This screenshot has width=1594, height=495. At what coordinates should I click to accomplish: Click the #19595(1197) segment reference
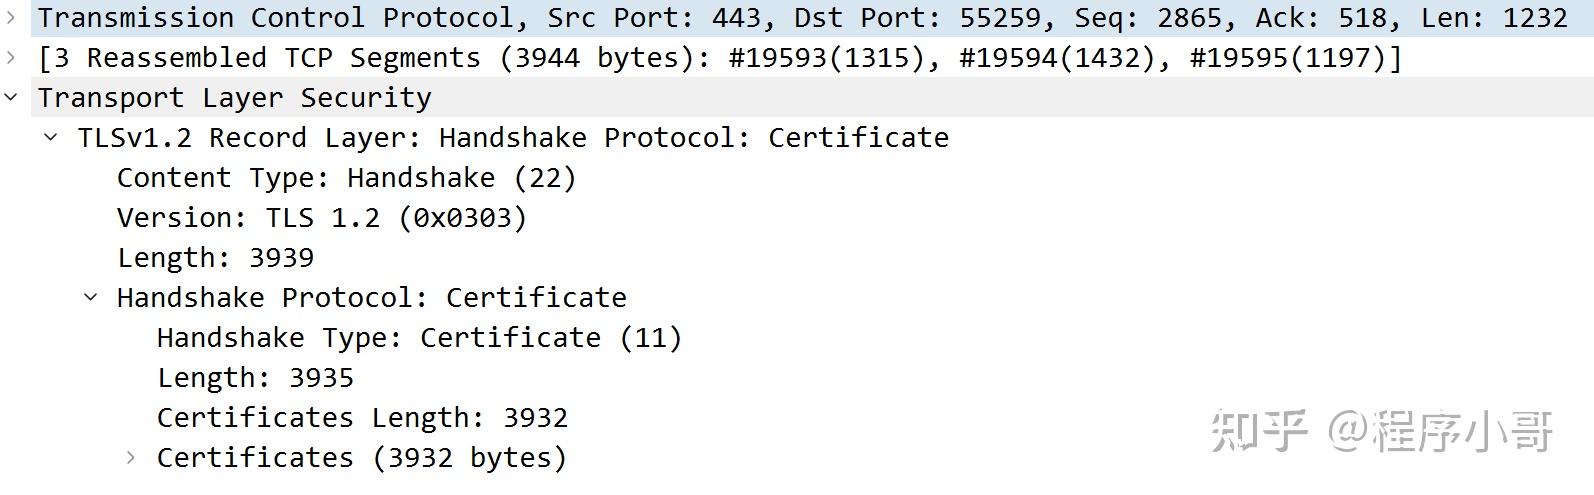1287,57
